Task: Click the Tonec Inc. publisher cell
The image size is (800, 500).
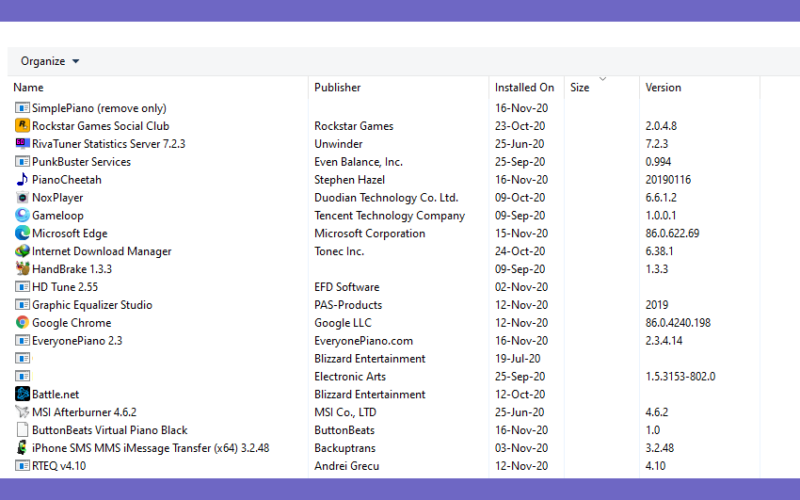Action: click(339, 251)
